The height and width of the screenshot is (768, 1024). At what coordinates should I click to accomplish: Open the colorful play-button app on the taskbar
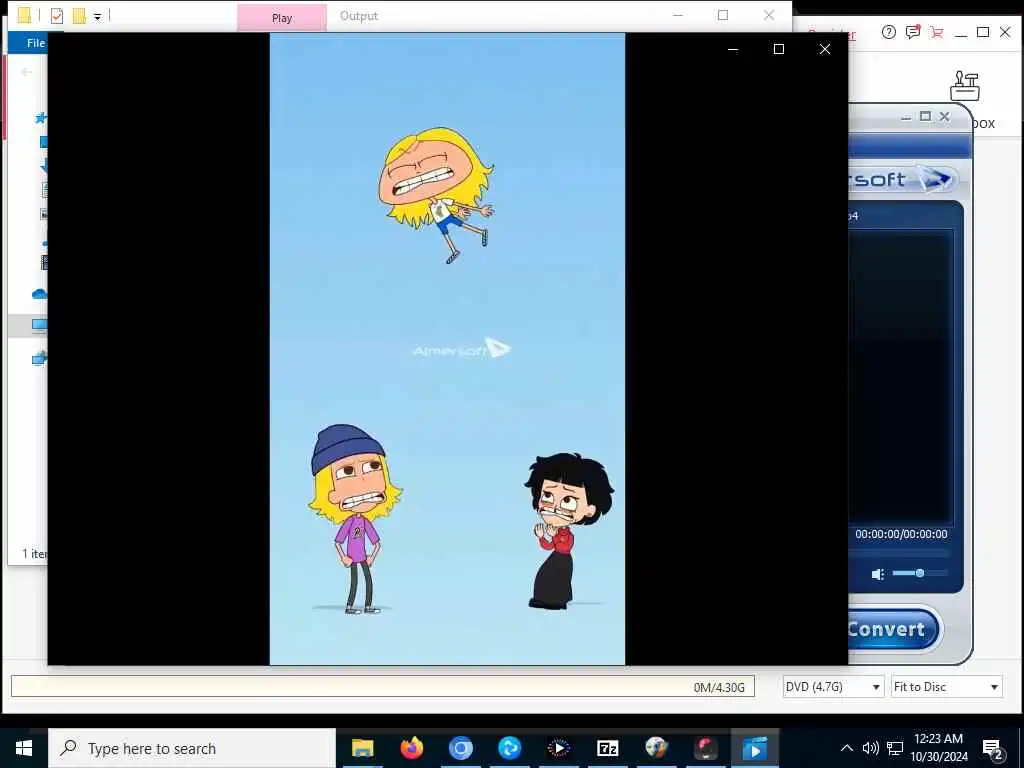[558, 748]
